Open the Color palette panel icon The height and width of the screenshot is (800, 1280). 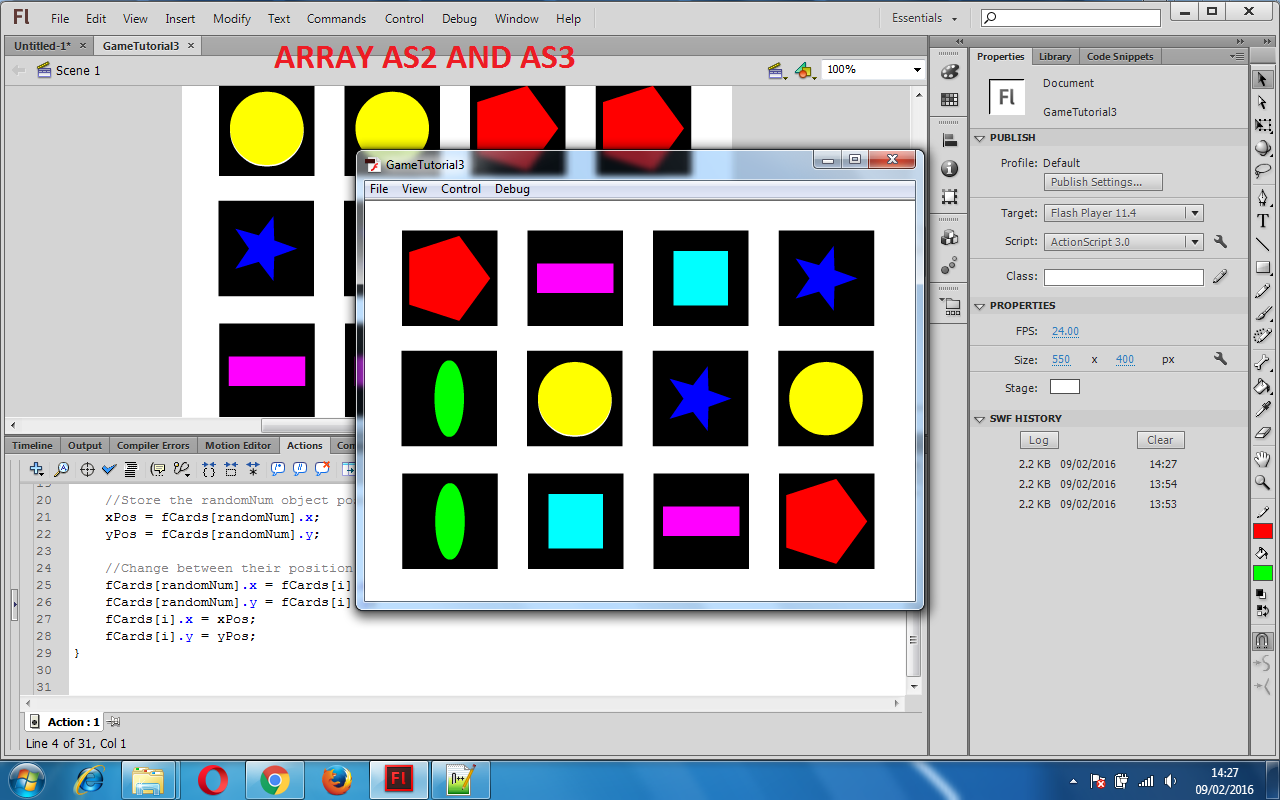950,72
